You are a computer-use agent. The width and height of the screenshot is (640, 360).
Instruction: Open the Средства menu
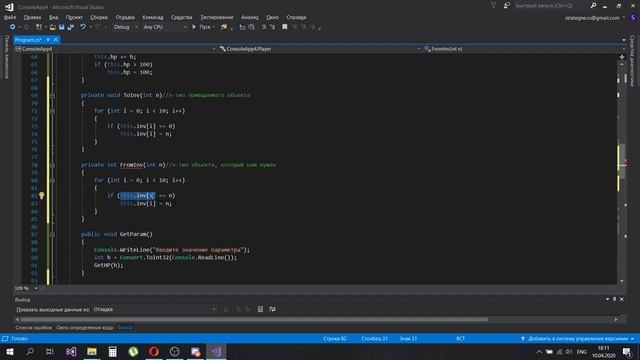[x=182, y=17]
